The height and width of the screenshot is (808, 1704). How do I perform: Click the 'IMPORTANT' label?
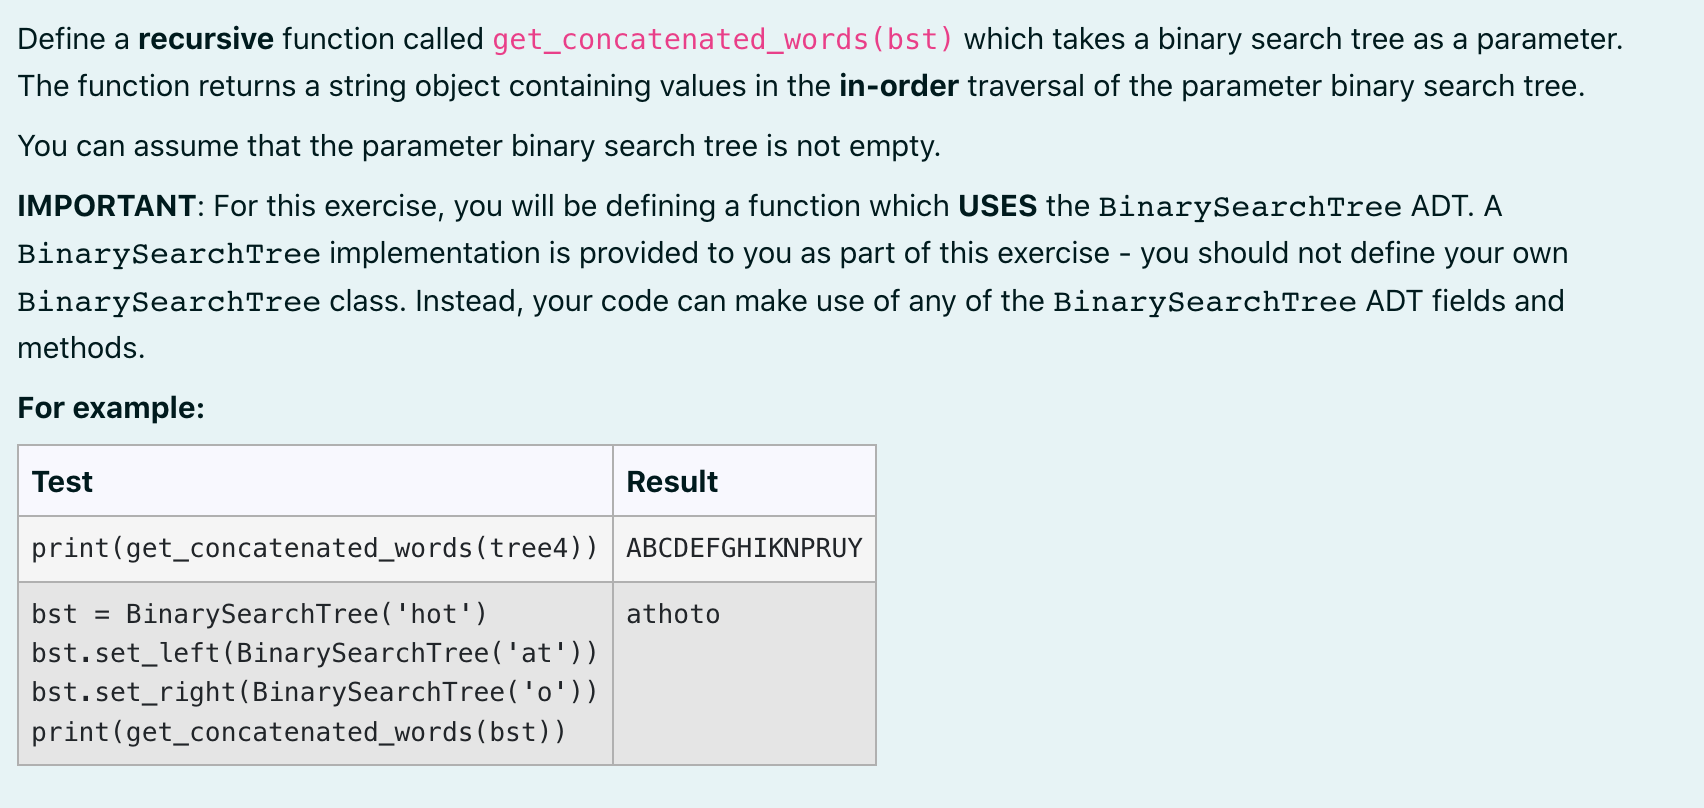(107, 206)
